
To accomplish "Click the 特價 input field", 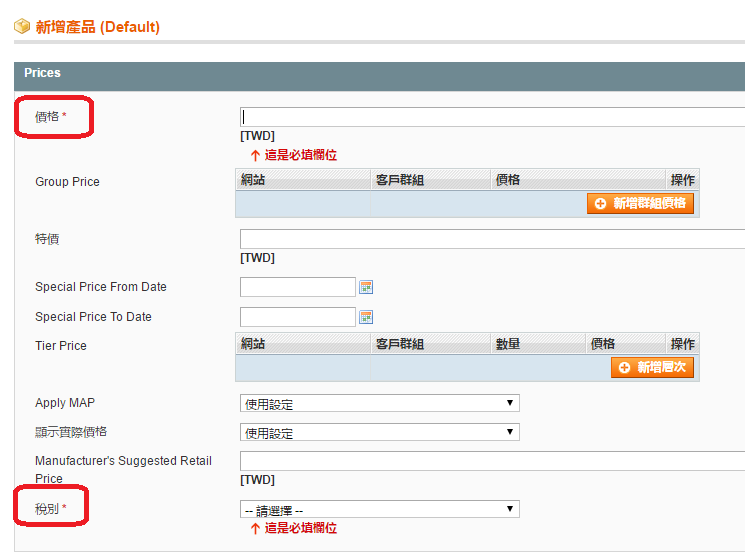I will (492, 239).
